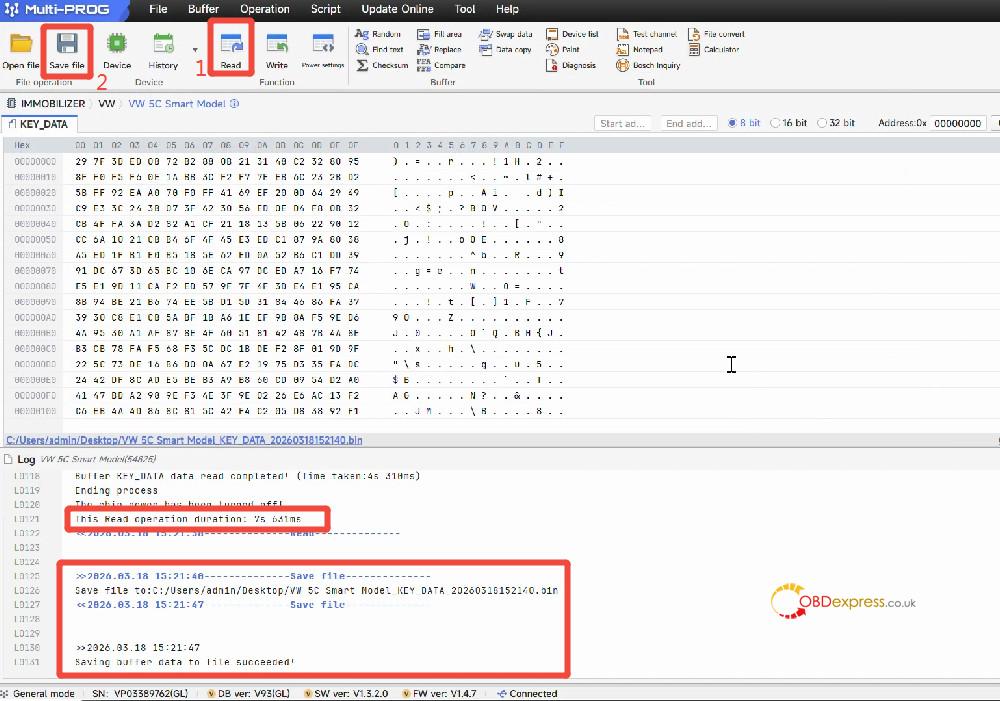Click the Compare buffer button
Screen dimensions: 1000x701
tap(441, 65)
